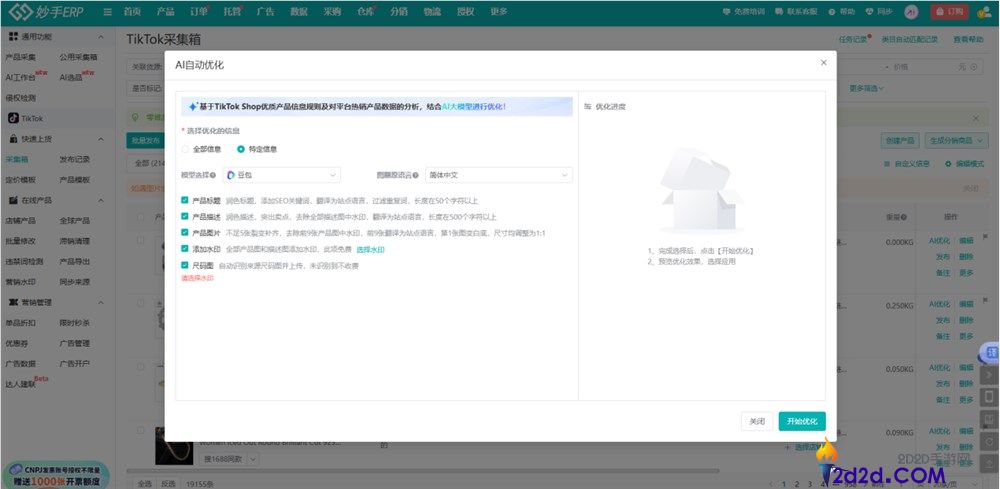
Task: Collapse the 快速上货 sidebar section
Action: (101, 139)
